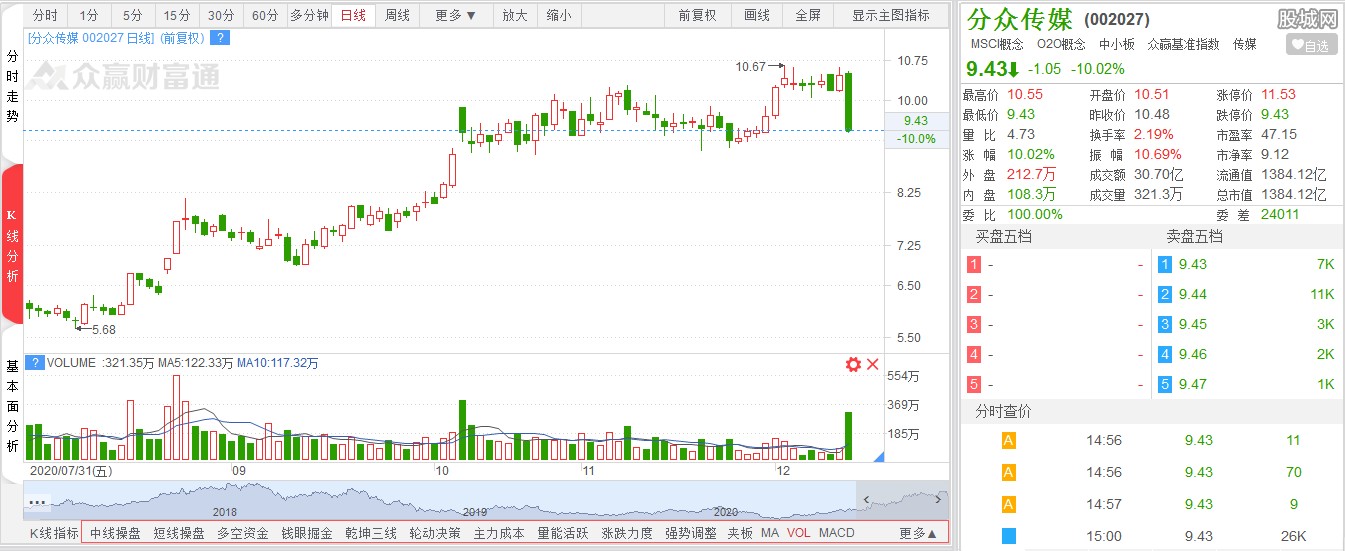Click blue square icon for 15:00 trade
The width and height of the screenshot is (1345, 551).
point(1009,536)
